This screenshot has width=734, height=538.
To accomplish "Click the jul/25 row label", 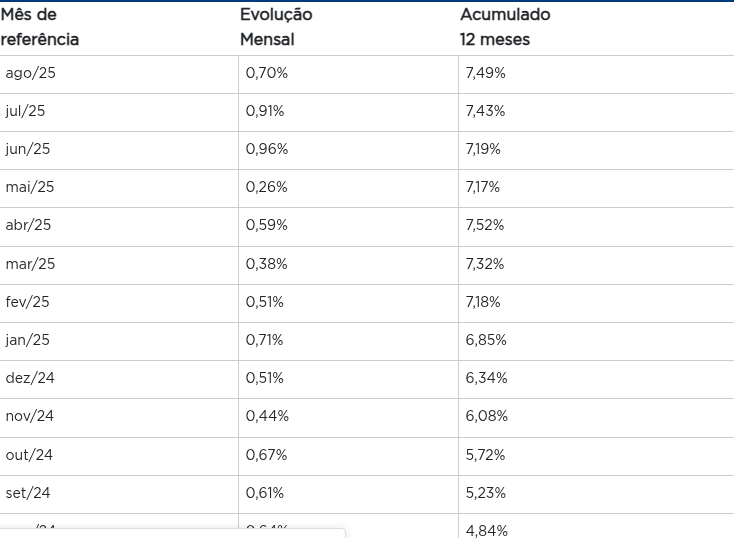I will pyautogui.click(x=25, y=111).
